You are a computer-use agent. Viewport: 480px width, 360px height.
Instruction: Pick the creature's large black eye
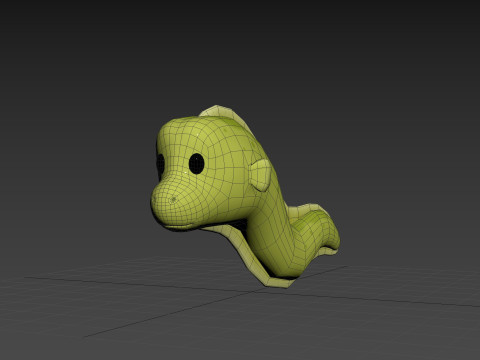[196, 164]
